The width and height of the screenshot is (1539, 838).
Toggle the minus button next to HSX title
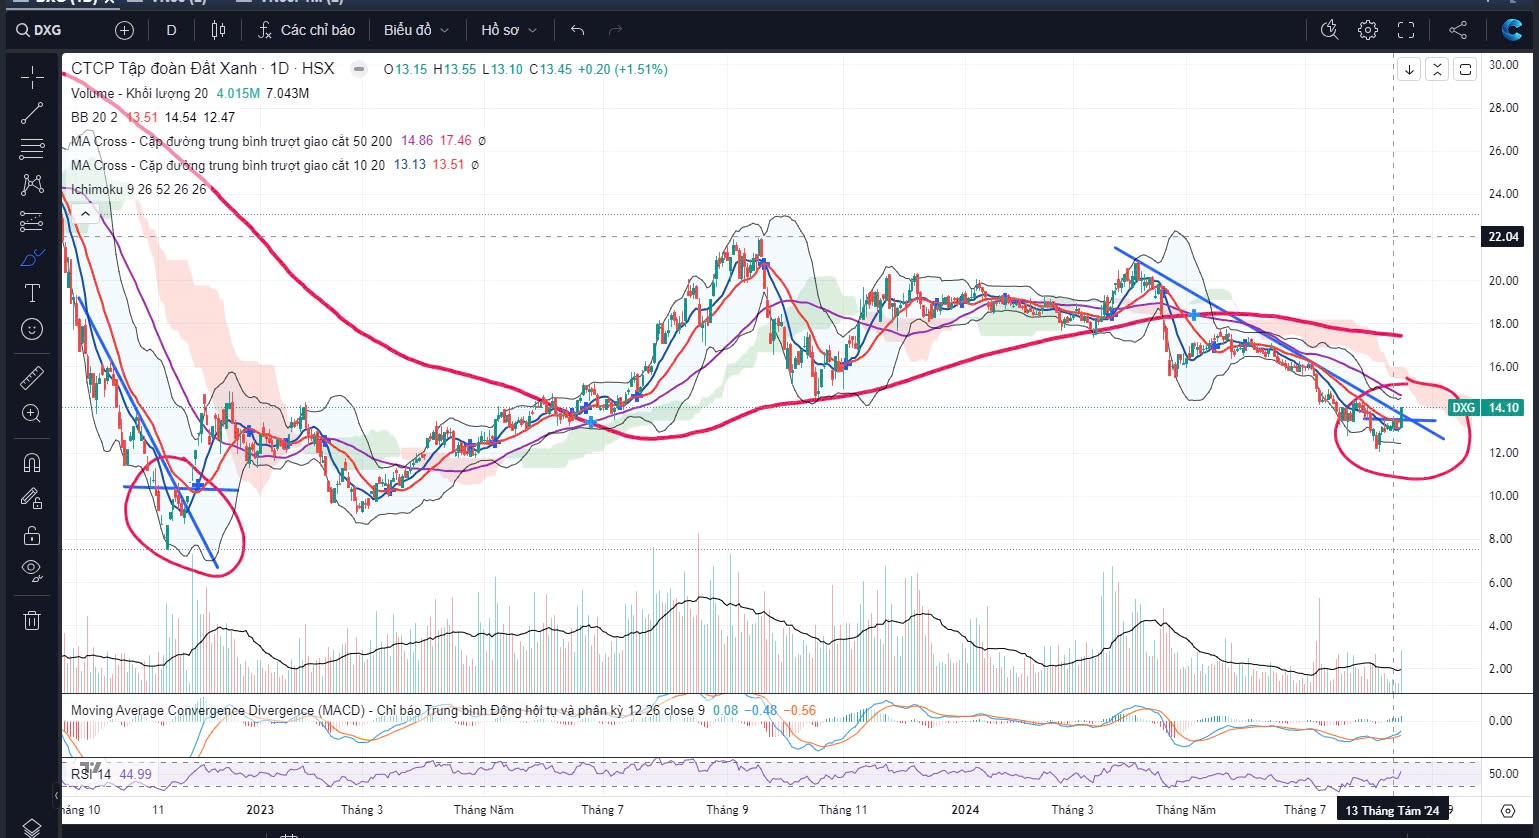click(357, 69)
